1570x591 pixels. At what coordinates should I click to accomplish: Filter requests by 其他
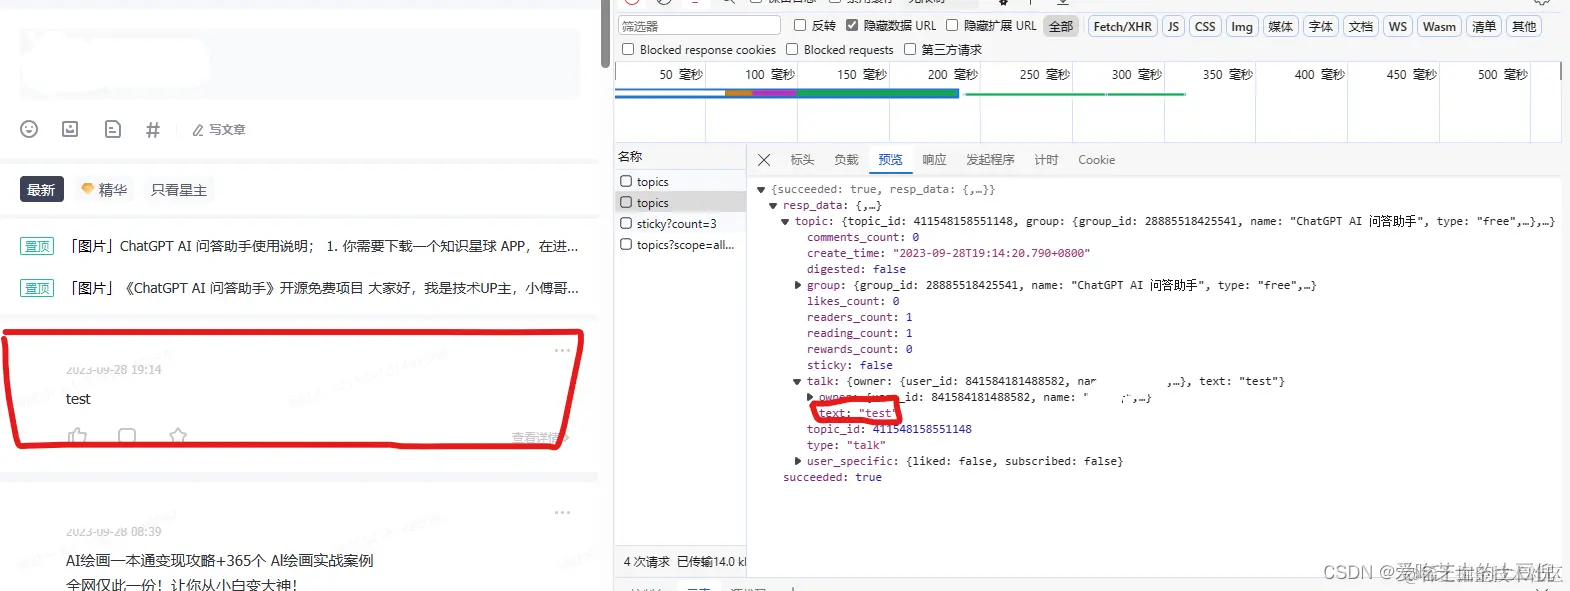pos(1524,27)
